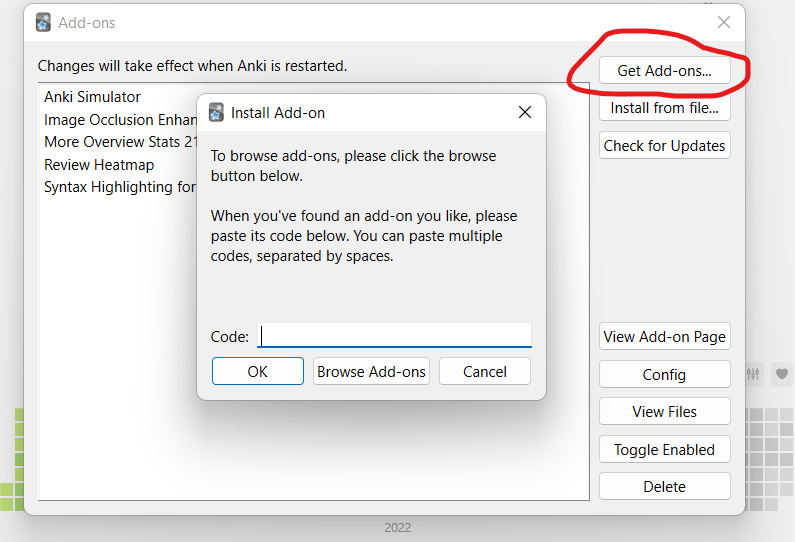Select the Review Heatmap add-on
The image size is (795, 542).
pyautogui.click(x=99, y=165)
